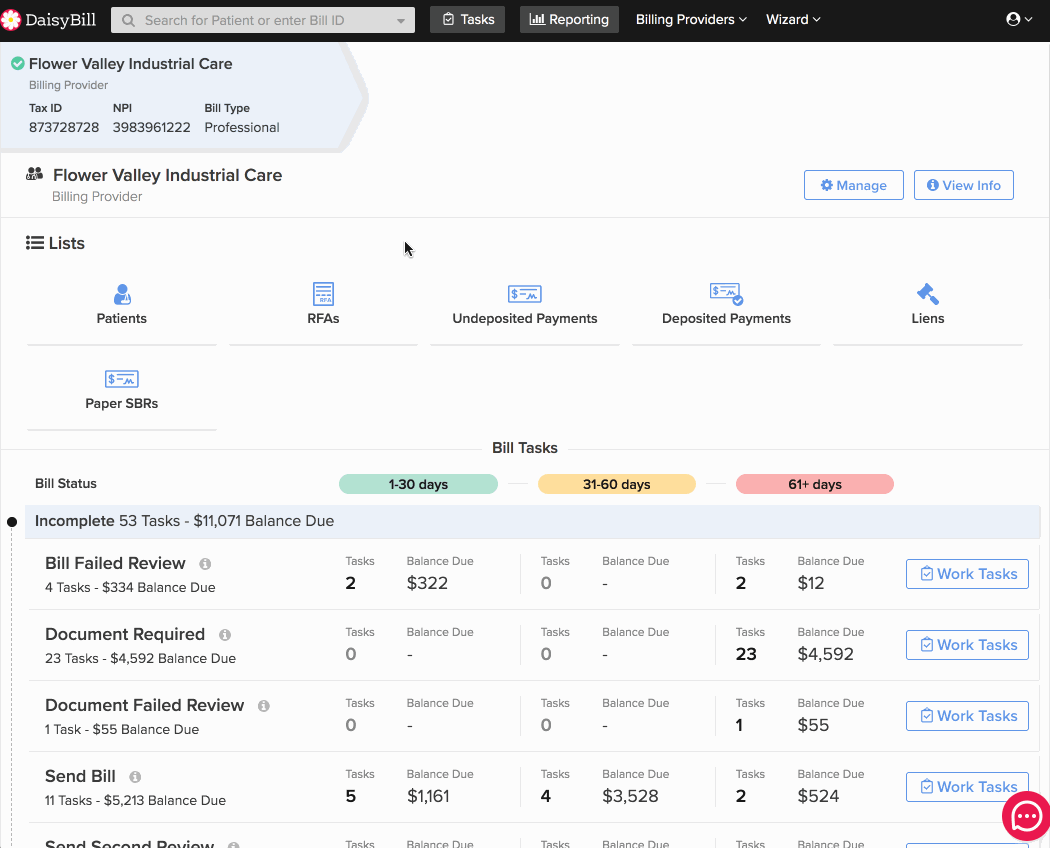
Task: Click the View Info button
Action: [964, 185]
